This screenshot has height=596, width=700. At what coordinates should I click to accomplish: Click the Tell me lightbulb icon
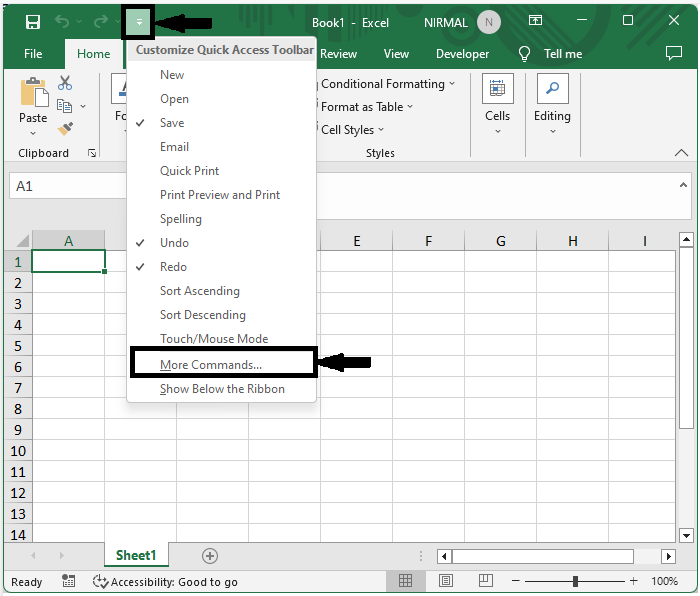point(524,54)
